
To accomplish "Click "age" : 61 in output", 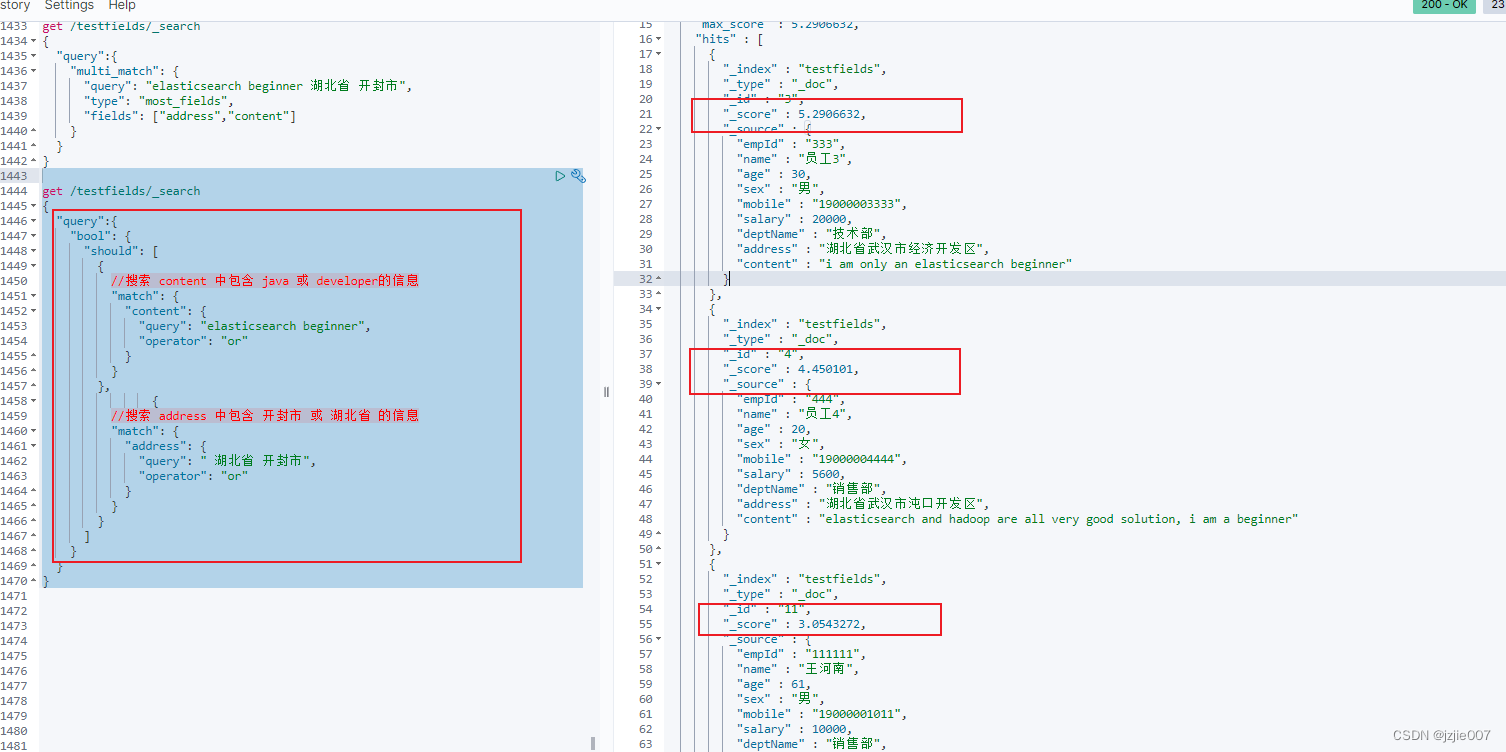I will pos(775,684).
